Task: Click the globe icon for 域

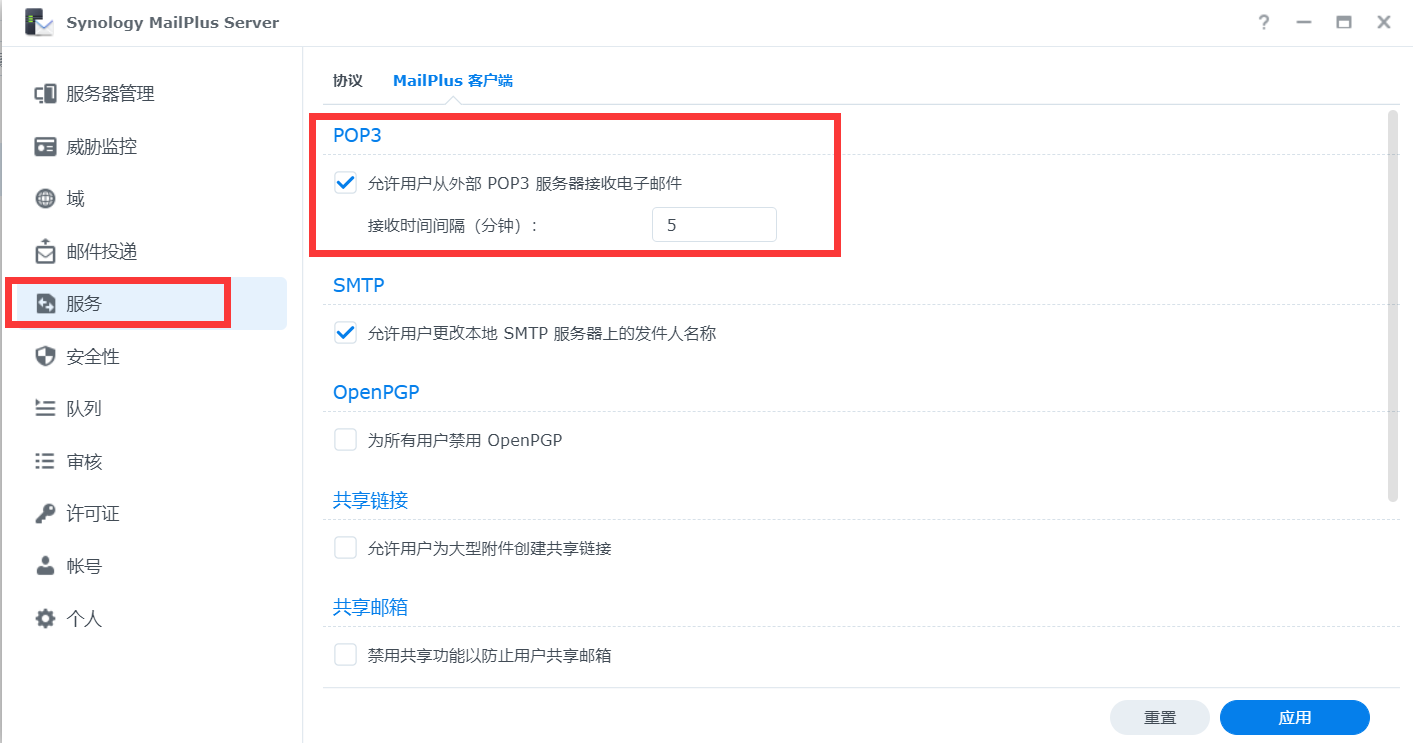Action: 45,199
